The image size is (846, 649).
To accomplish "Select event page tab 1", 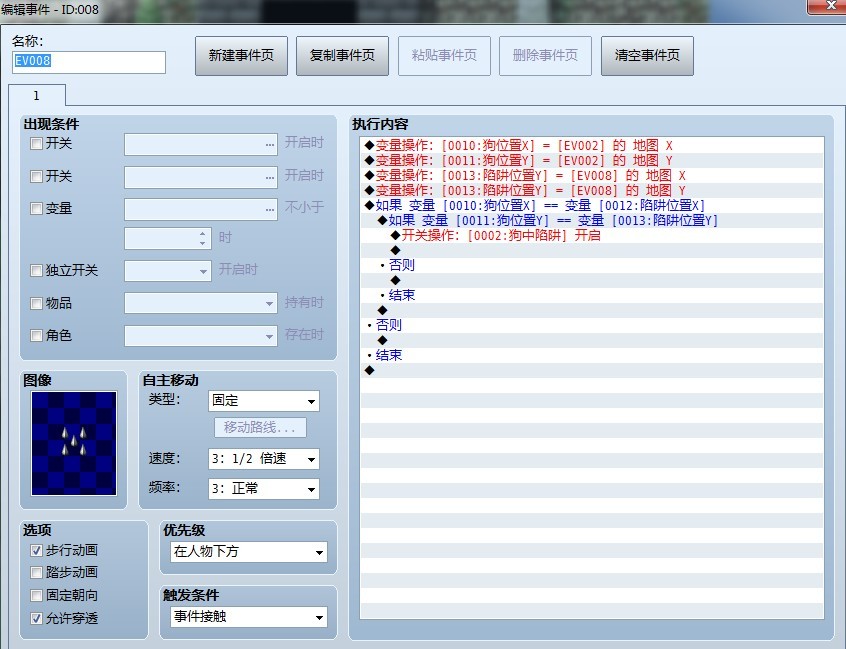I will pos(37,95).
